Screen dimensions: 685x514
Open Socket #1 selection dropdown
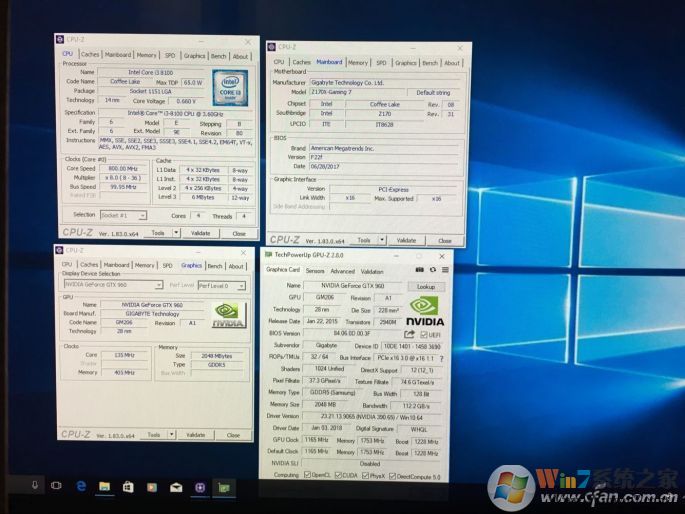click(124, 215)
